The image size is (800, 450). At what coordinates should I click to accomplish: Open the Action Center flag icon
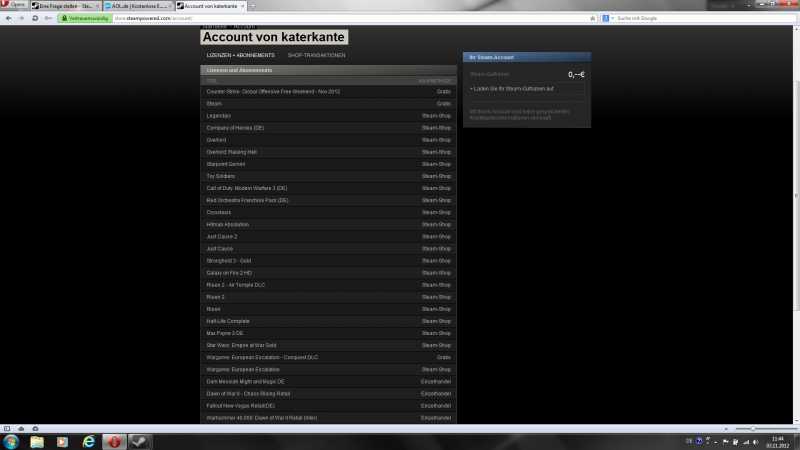726,442
